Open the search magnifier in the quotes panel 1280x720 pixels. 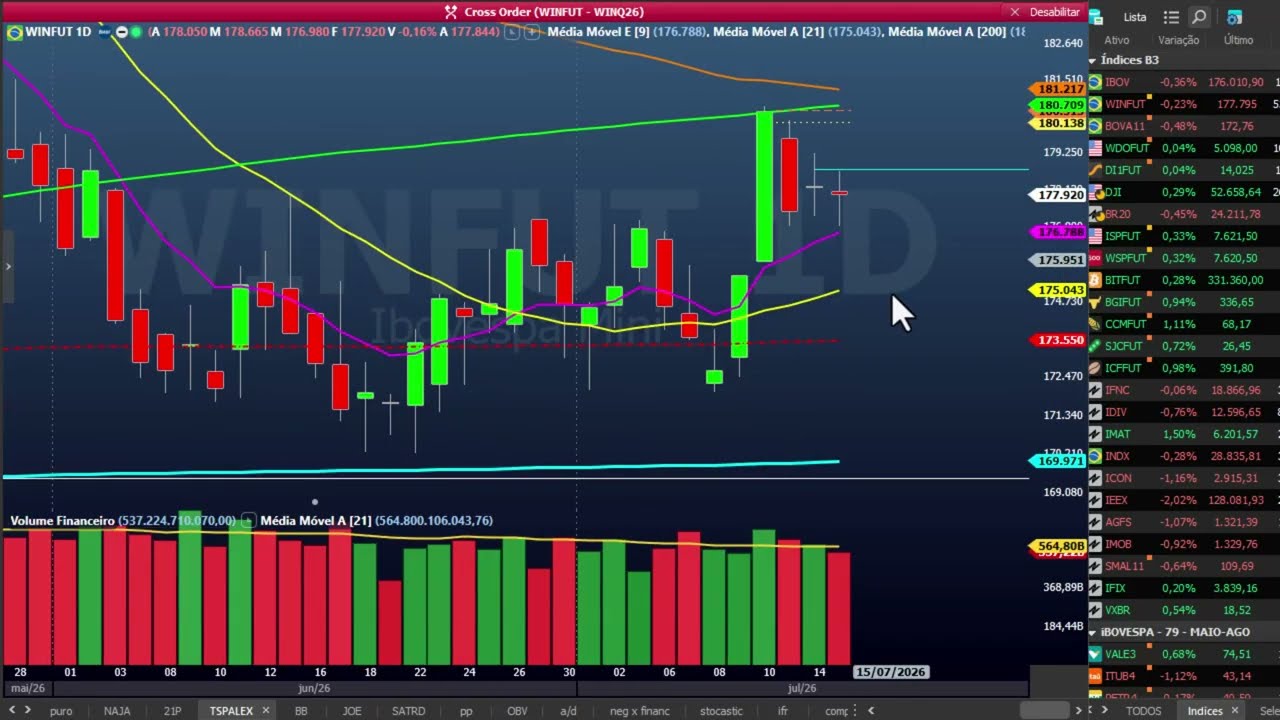[x=1199, y=17]
